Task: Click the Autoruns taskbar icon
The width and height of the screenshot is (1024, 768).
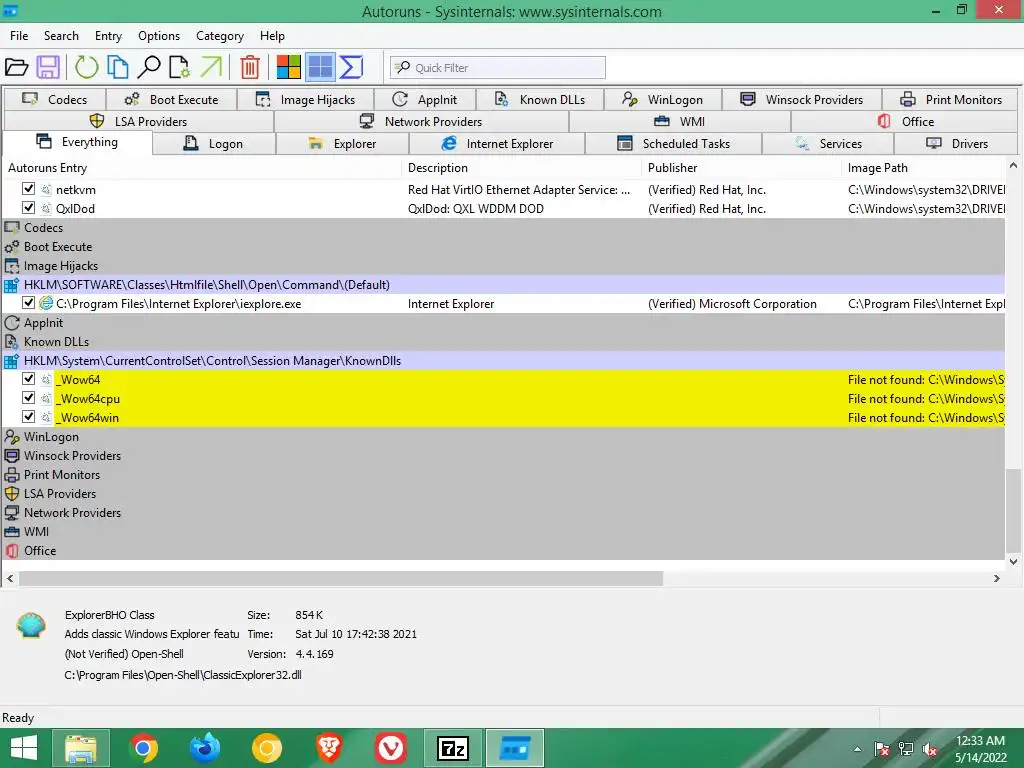Action: (x=515, y=748)
